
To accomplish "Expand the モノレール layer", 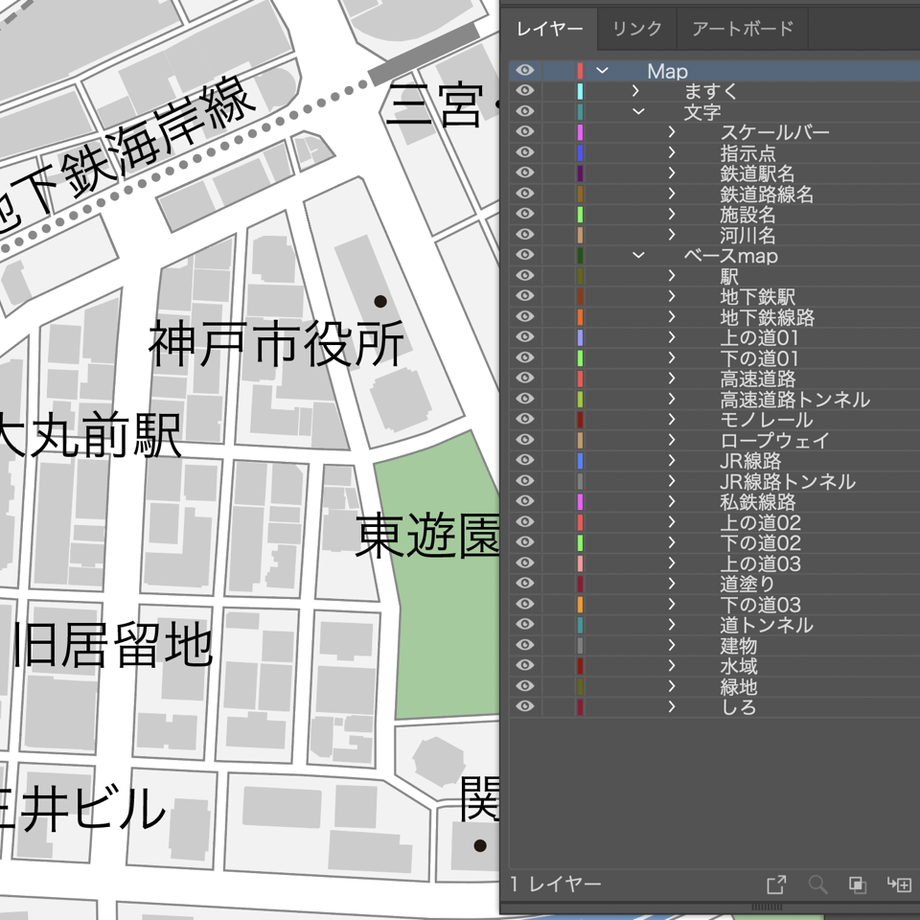I will tap(672, 420).
